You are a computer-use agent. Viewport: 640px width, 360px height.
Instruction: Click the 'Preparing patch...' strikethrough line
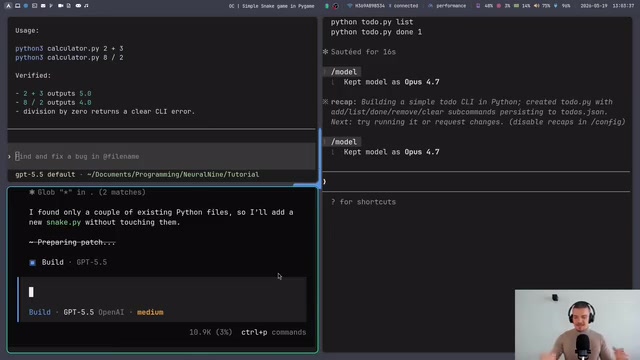[x=72, y=242]
